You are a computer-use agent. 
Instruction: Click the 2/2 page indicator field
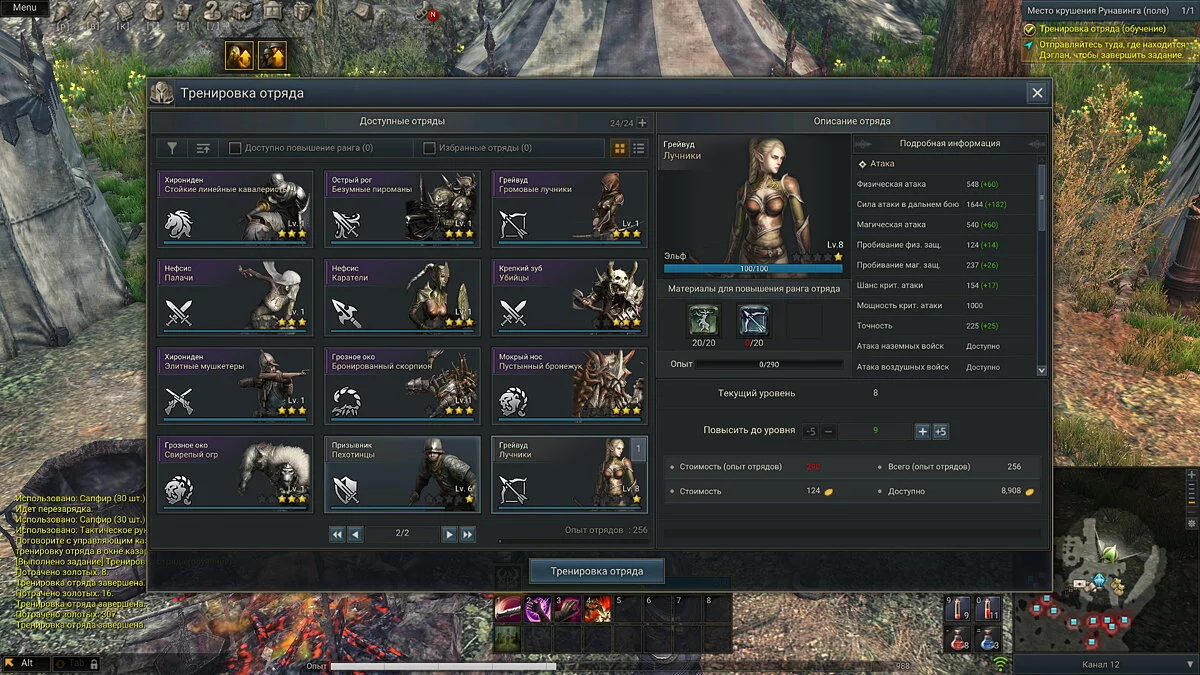[402, 534]
